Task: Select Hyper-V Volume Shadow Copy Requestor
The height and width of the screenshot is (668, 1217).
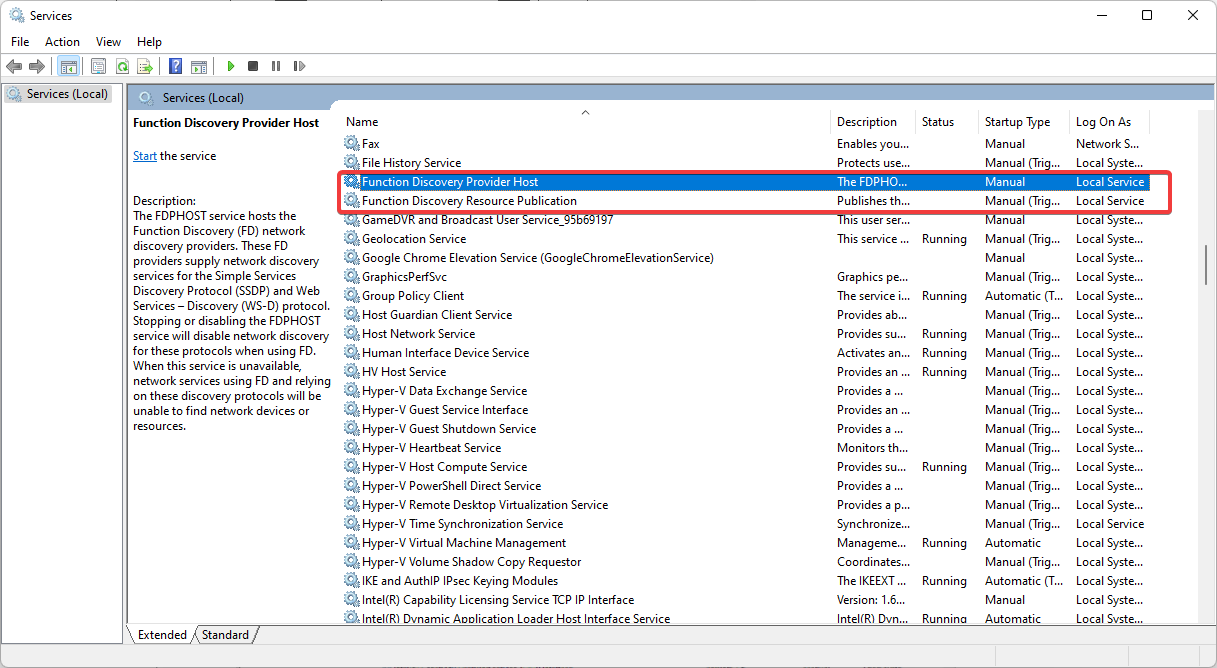Action: click(x=745, y=562)
